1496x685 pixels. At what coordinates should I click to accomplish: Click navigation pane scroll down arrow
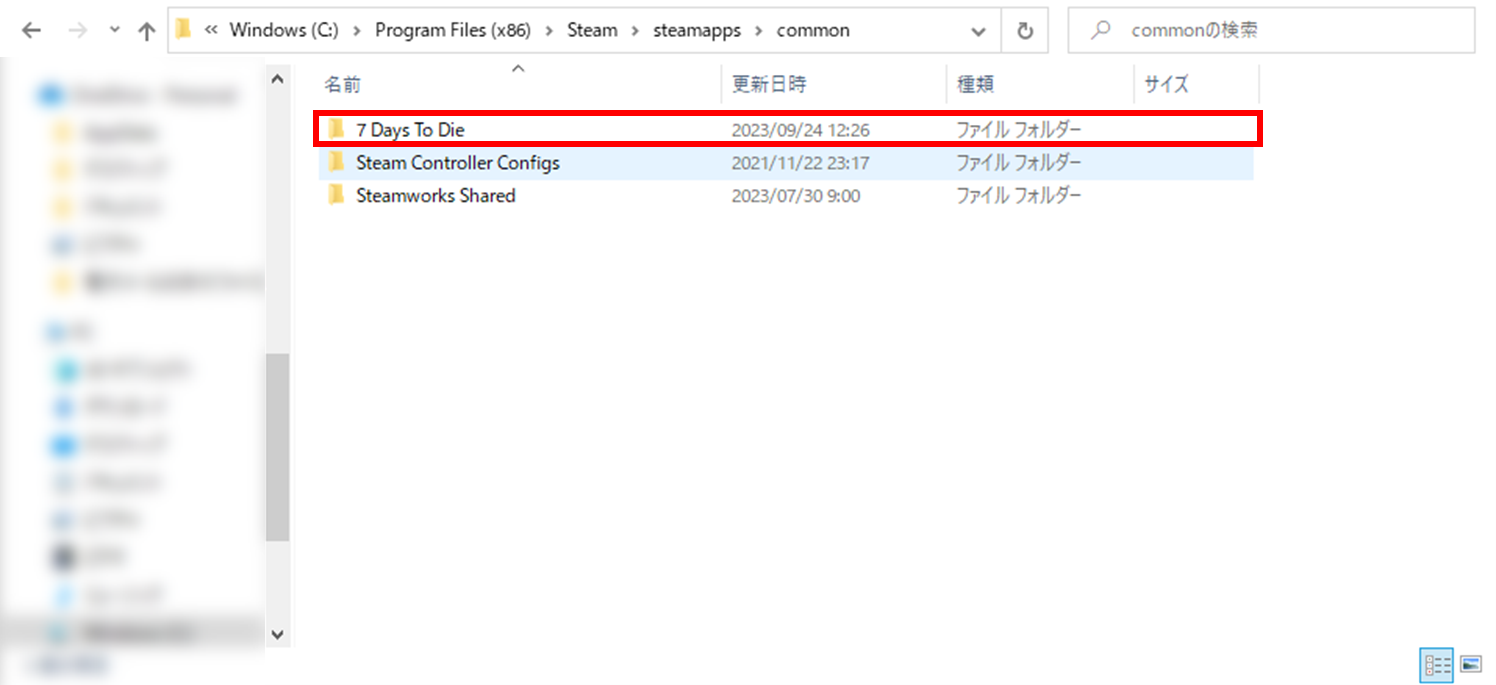tap(278, 634)
